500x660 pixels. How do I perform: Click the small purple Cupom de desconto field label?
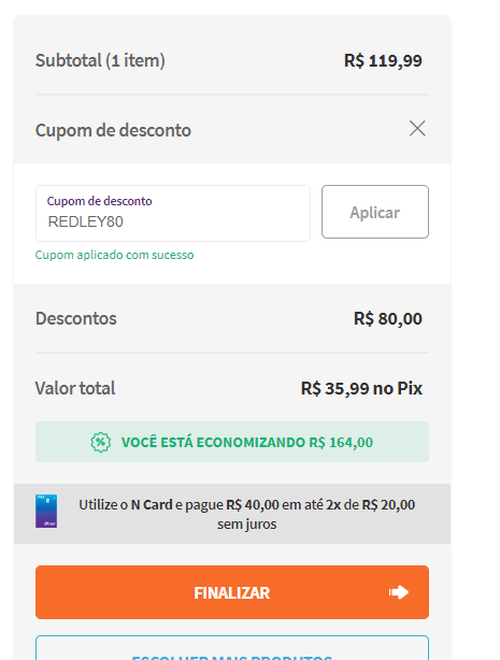click(x=99, y=201)
